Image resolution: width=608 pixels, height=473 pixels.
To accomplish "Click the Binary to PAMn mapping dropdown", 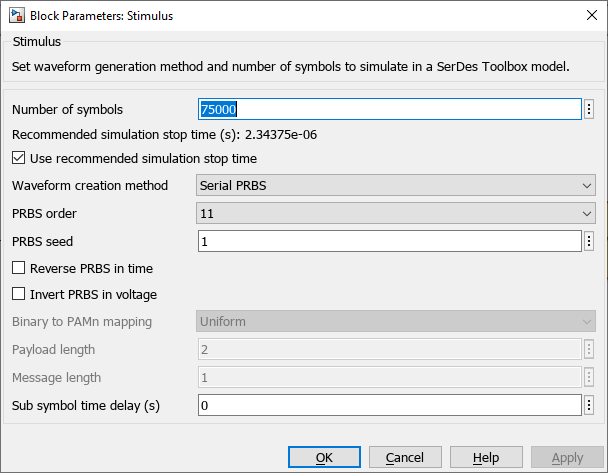I will tap(396, 321).
